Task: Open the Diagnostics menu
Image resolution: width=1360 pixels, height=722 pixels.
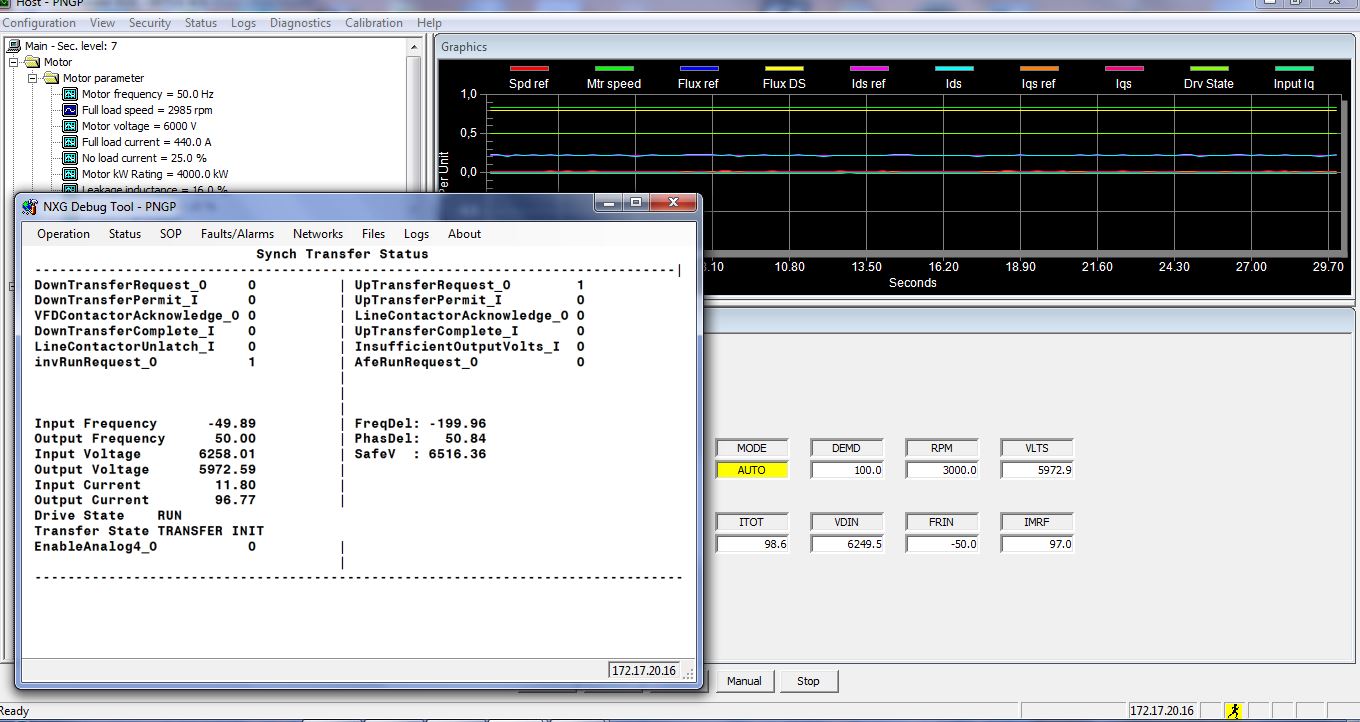Action: pos(302,22)
